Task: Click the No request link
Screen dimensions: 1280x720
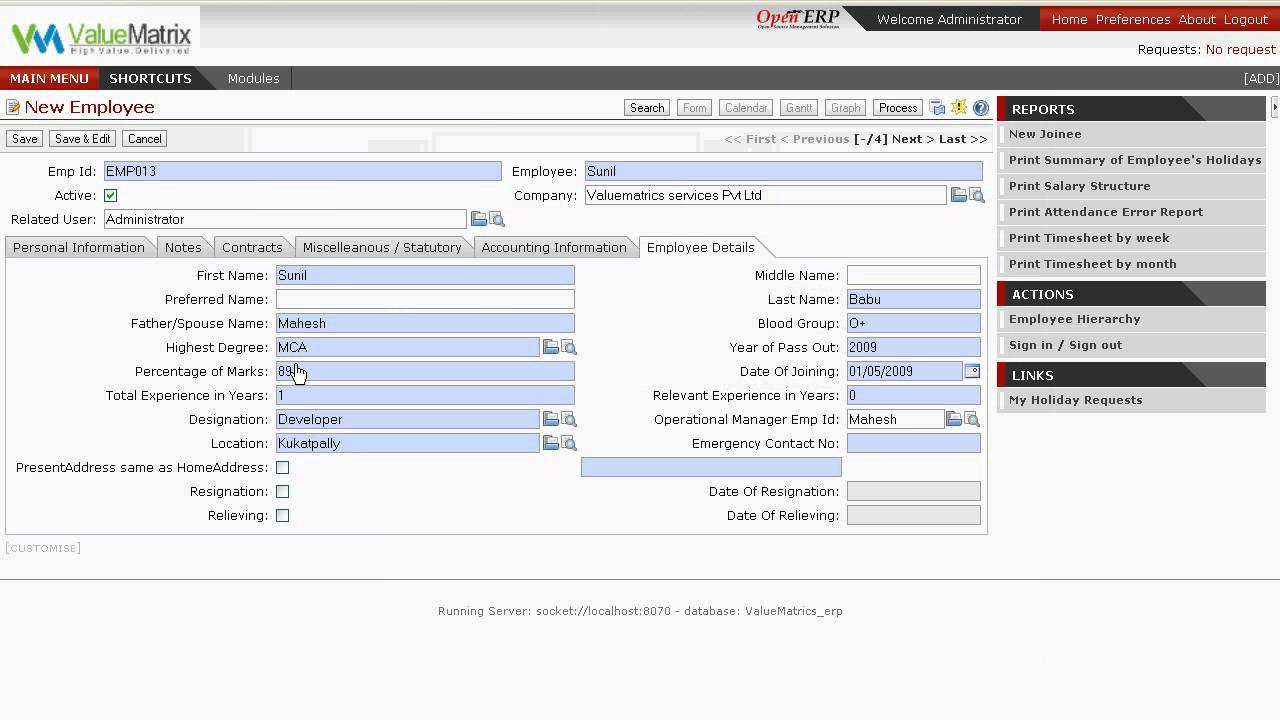Action: pos(1241,49)
